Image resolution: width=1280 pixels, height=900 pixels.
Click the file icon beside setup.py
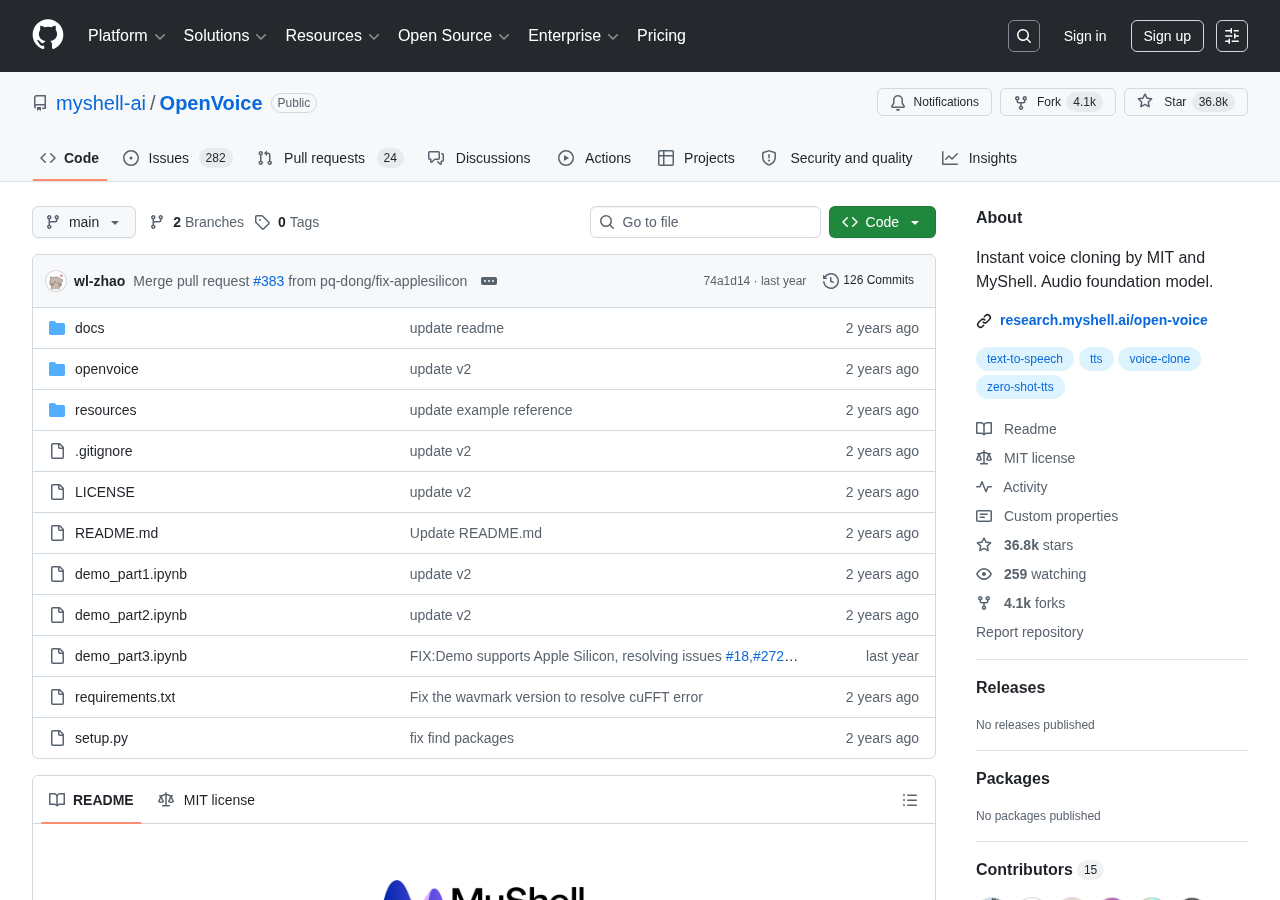coord(57,738)
